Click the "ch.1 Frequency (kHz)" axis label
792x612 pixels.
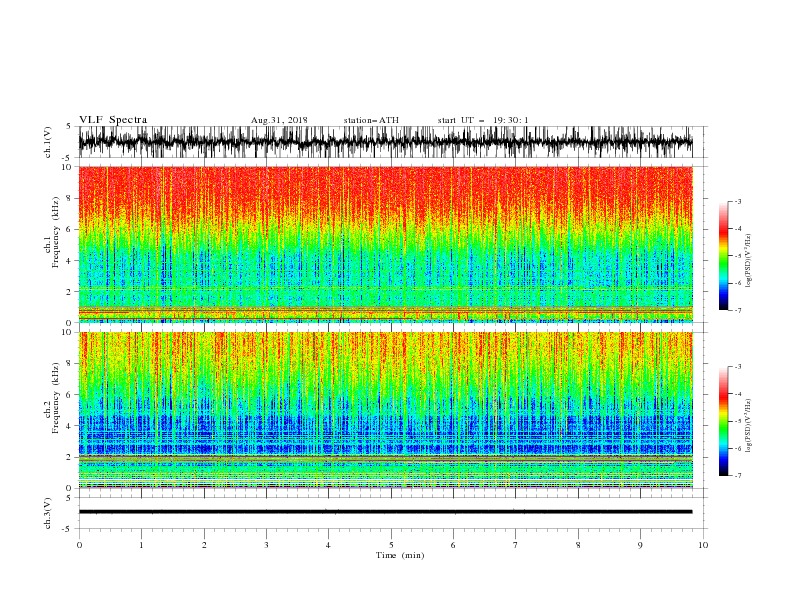52,233
